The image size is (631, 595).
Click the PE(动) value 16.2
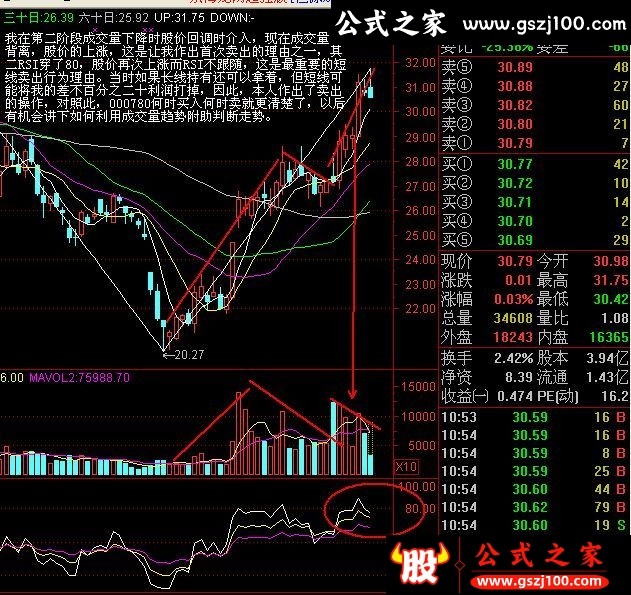coord(615,396)
